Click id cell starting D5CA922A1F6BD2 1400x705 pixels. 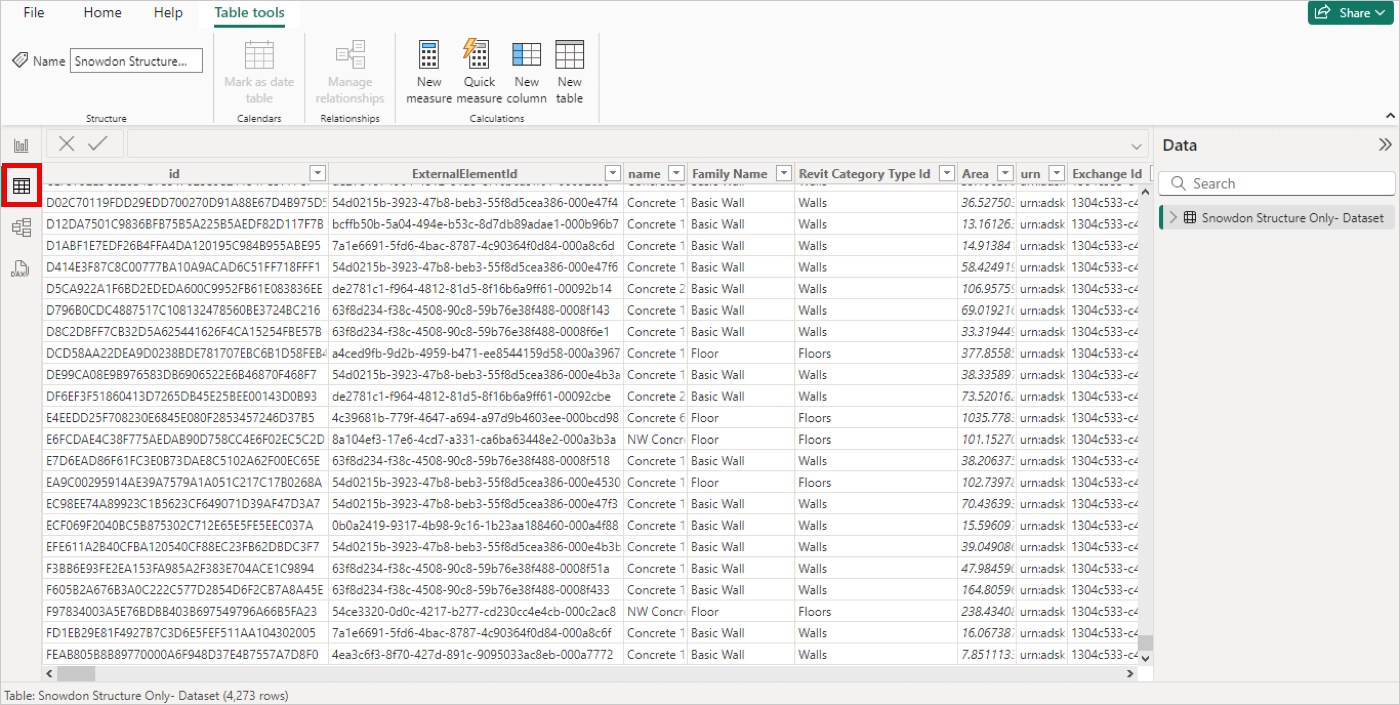pyautogui.click(x=185, y=289)
